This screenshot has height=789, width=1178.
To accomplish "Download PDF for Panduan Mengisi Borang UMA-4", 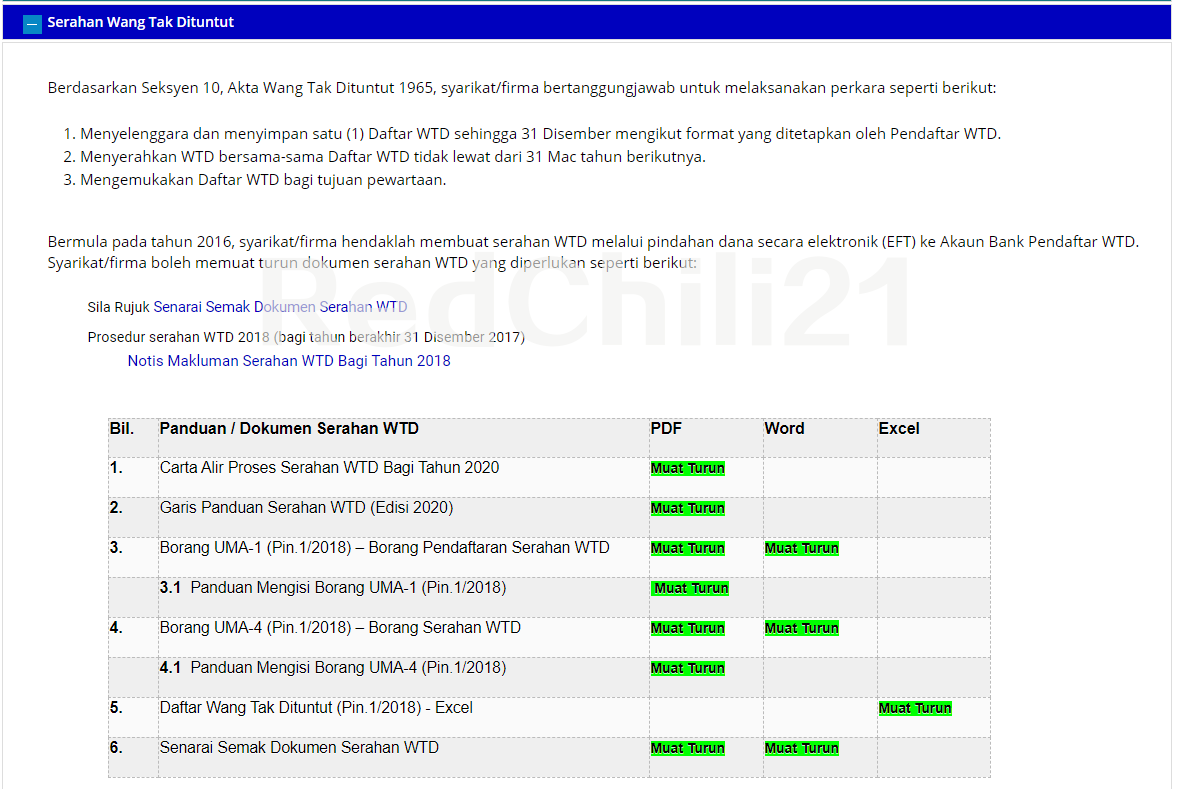I will pyautogui.click(x=688, y=668).
